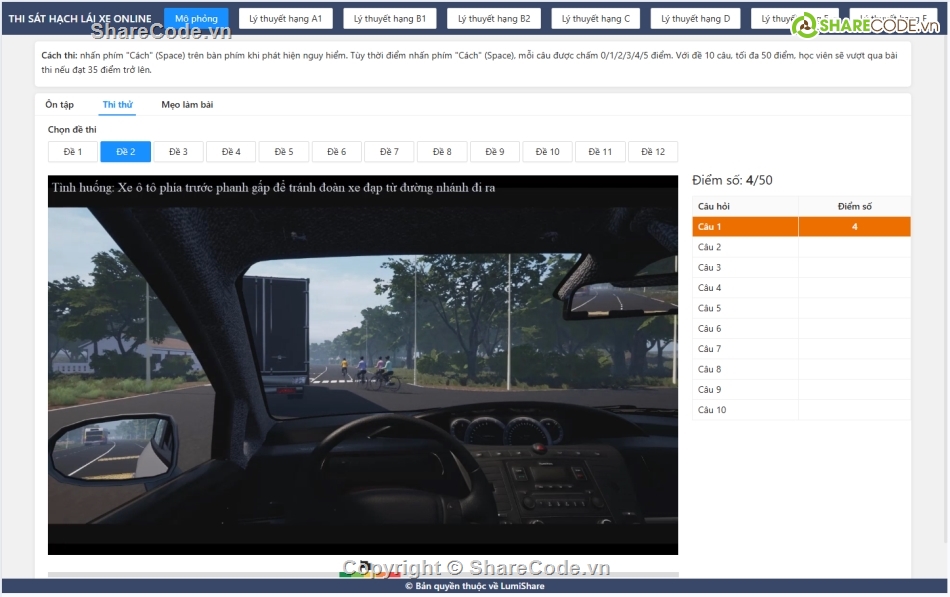The height and width of the screenshot is (597, 950).
Task: Switch to the Ôn tập tab
Action: (59, 105)
